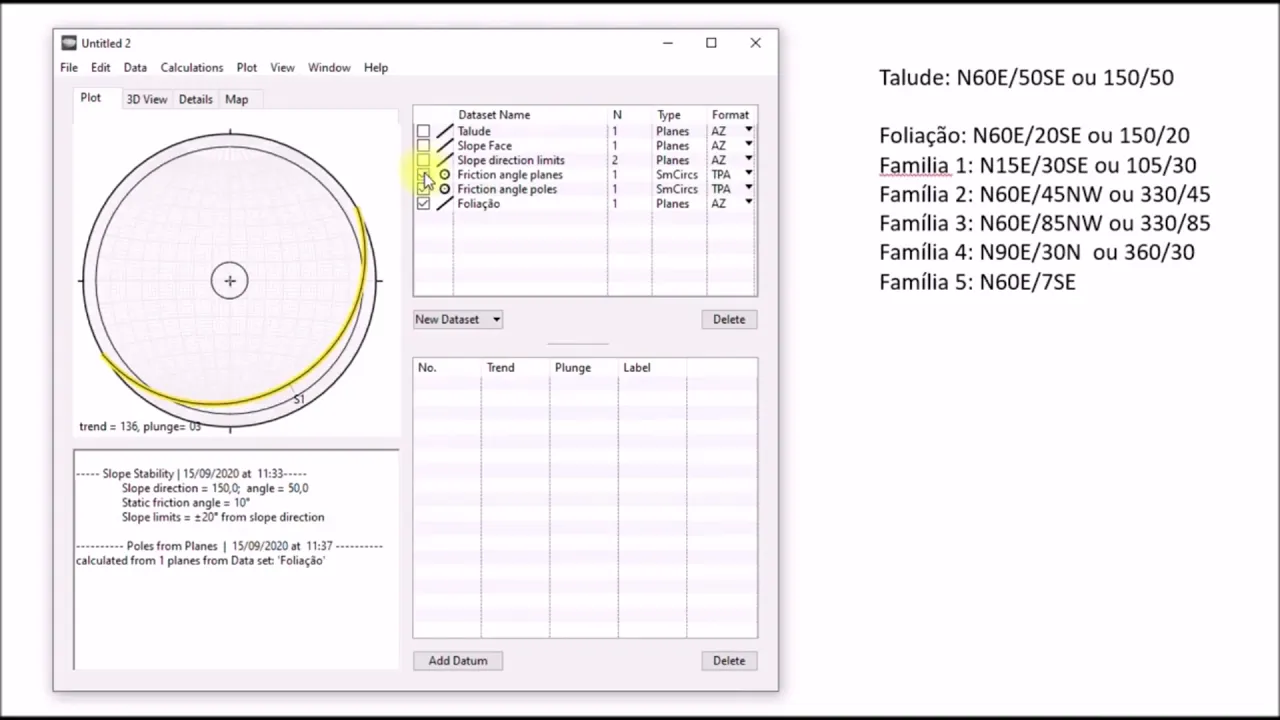Open the Edit menu

pos(101,68)
